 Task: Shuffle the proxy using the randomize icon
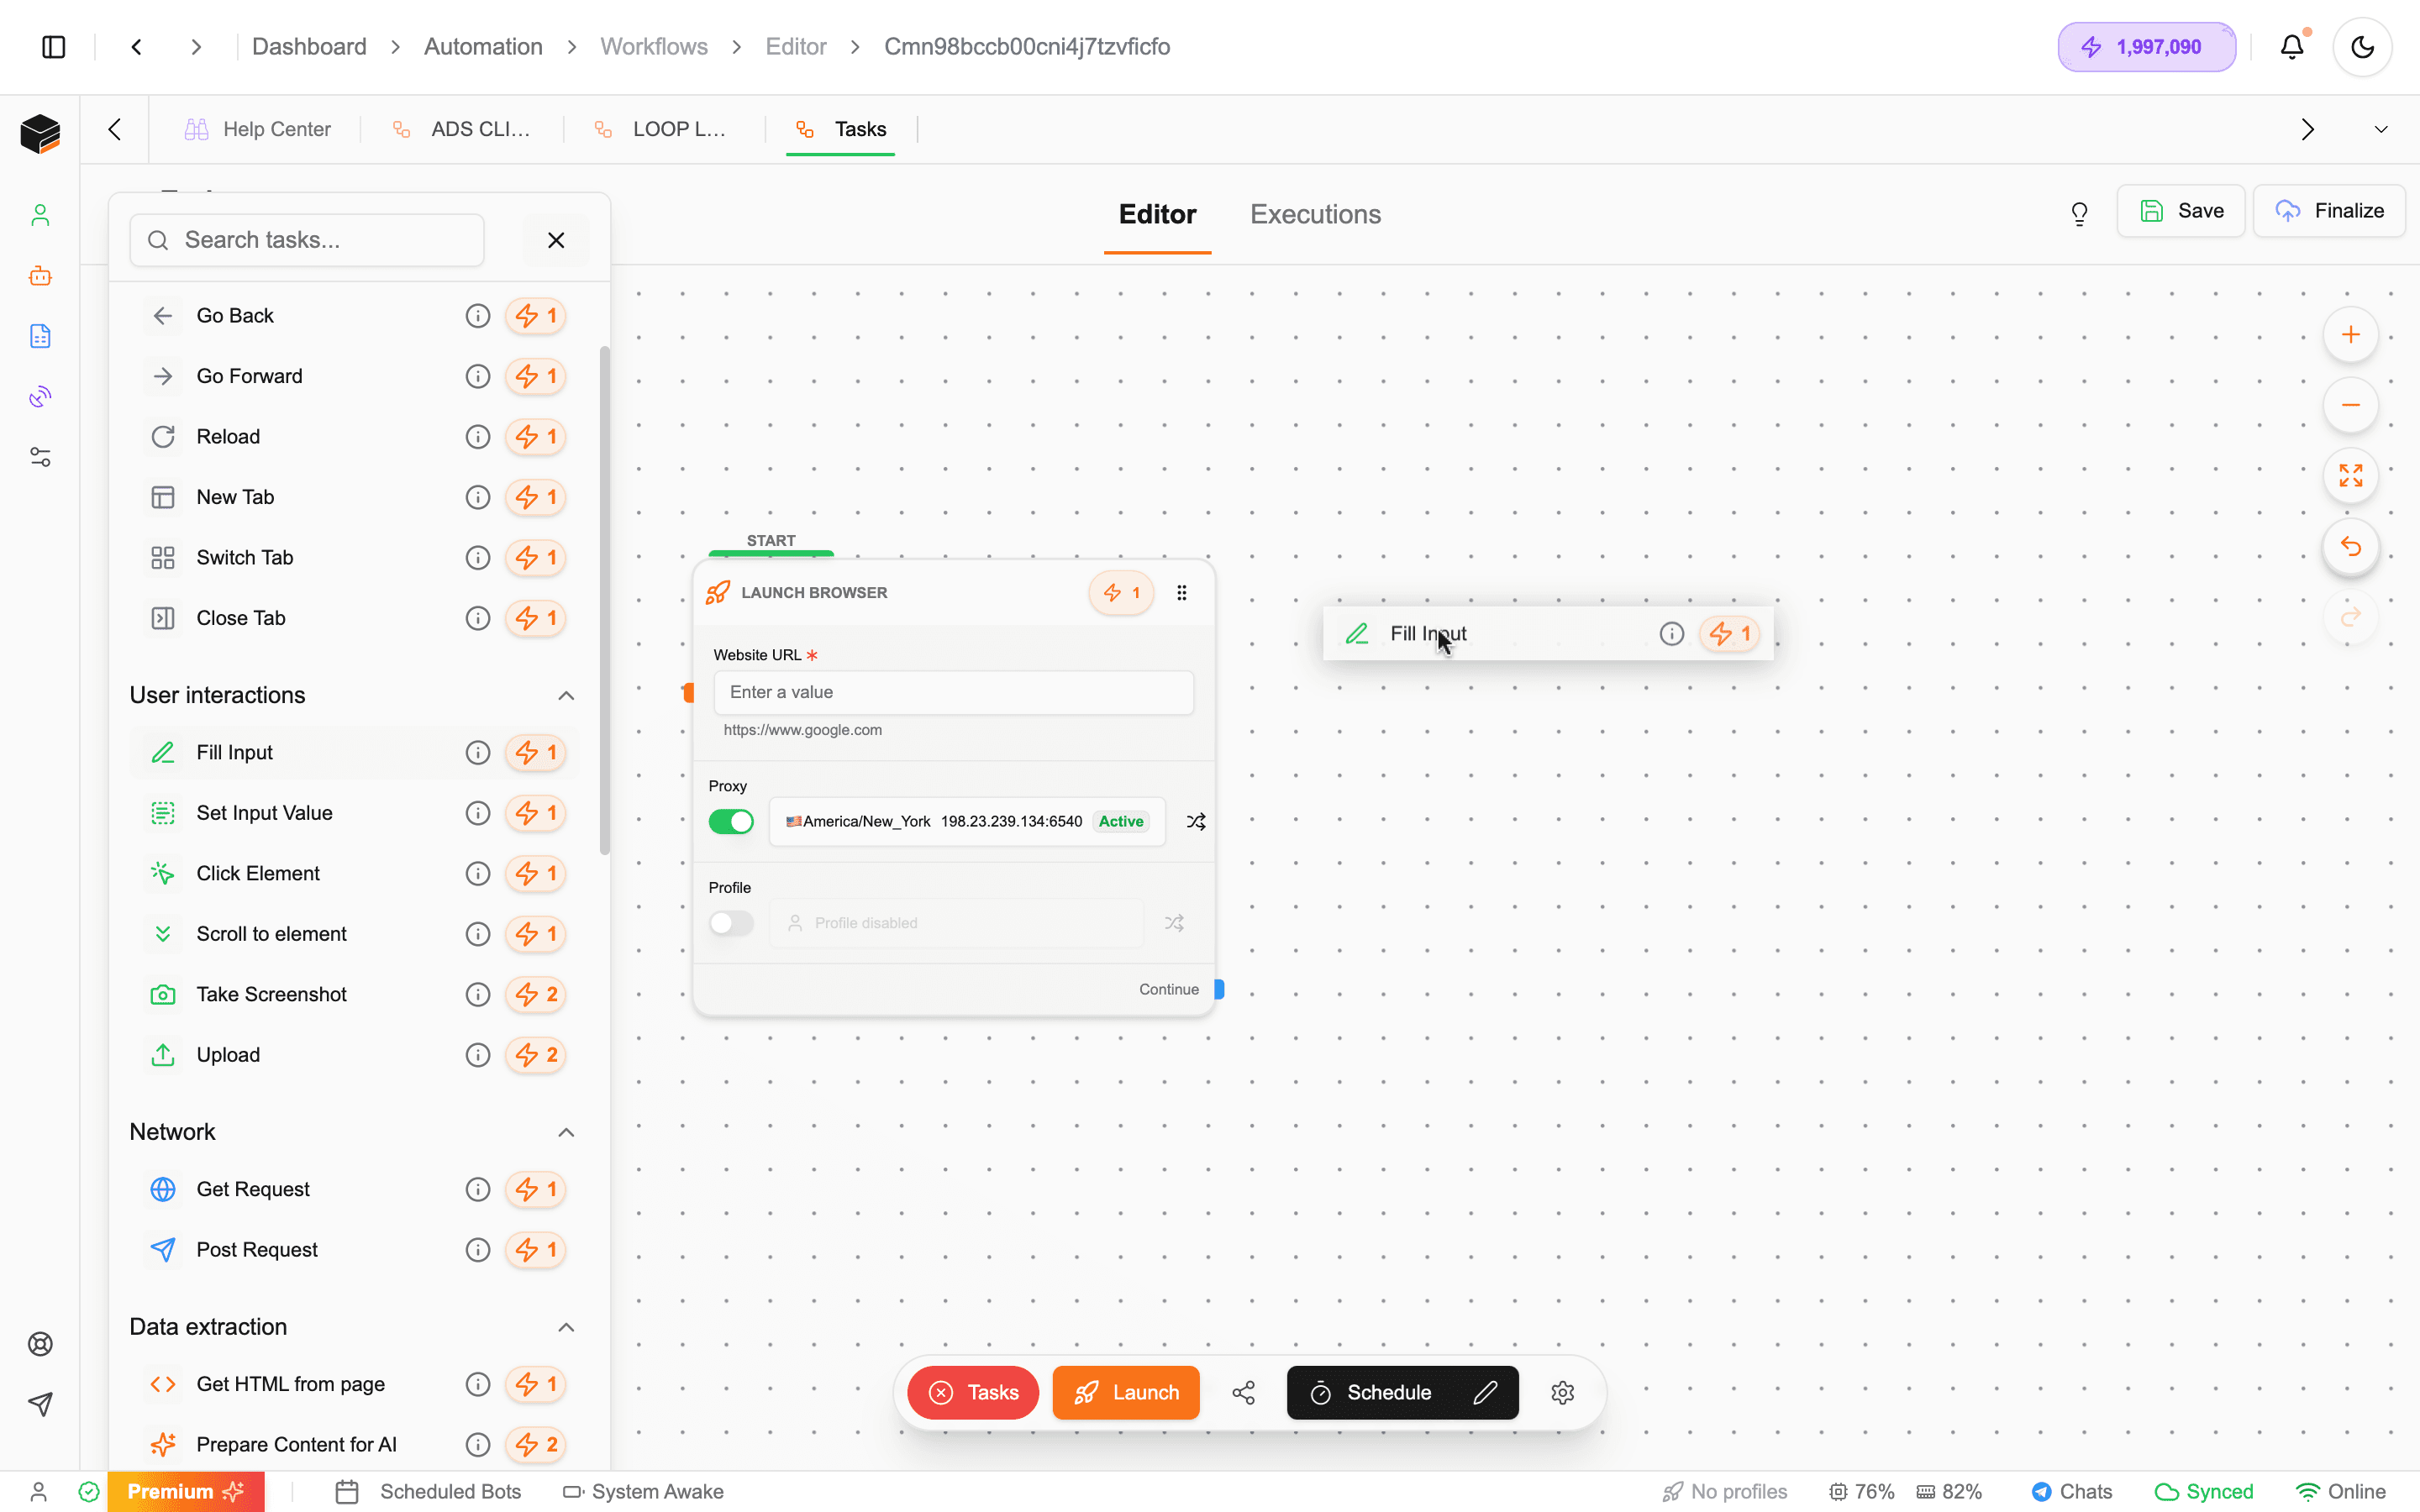click(1196, 821)
